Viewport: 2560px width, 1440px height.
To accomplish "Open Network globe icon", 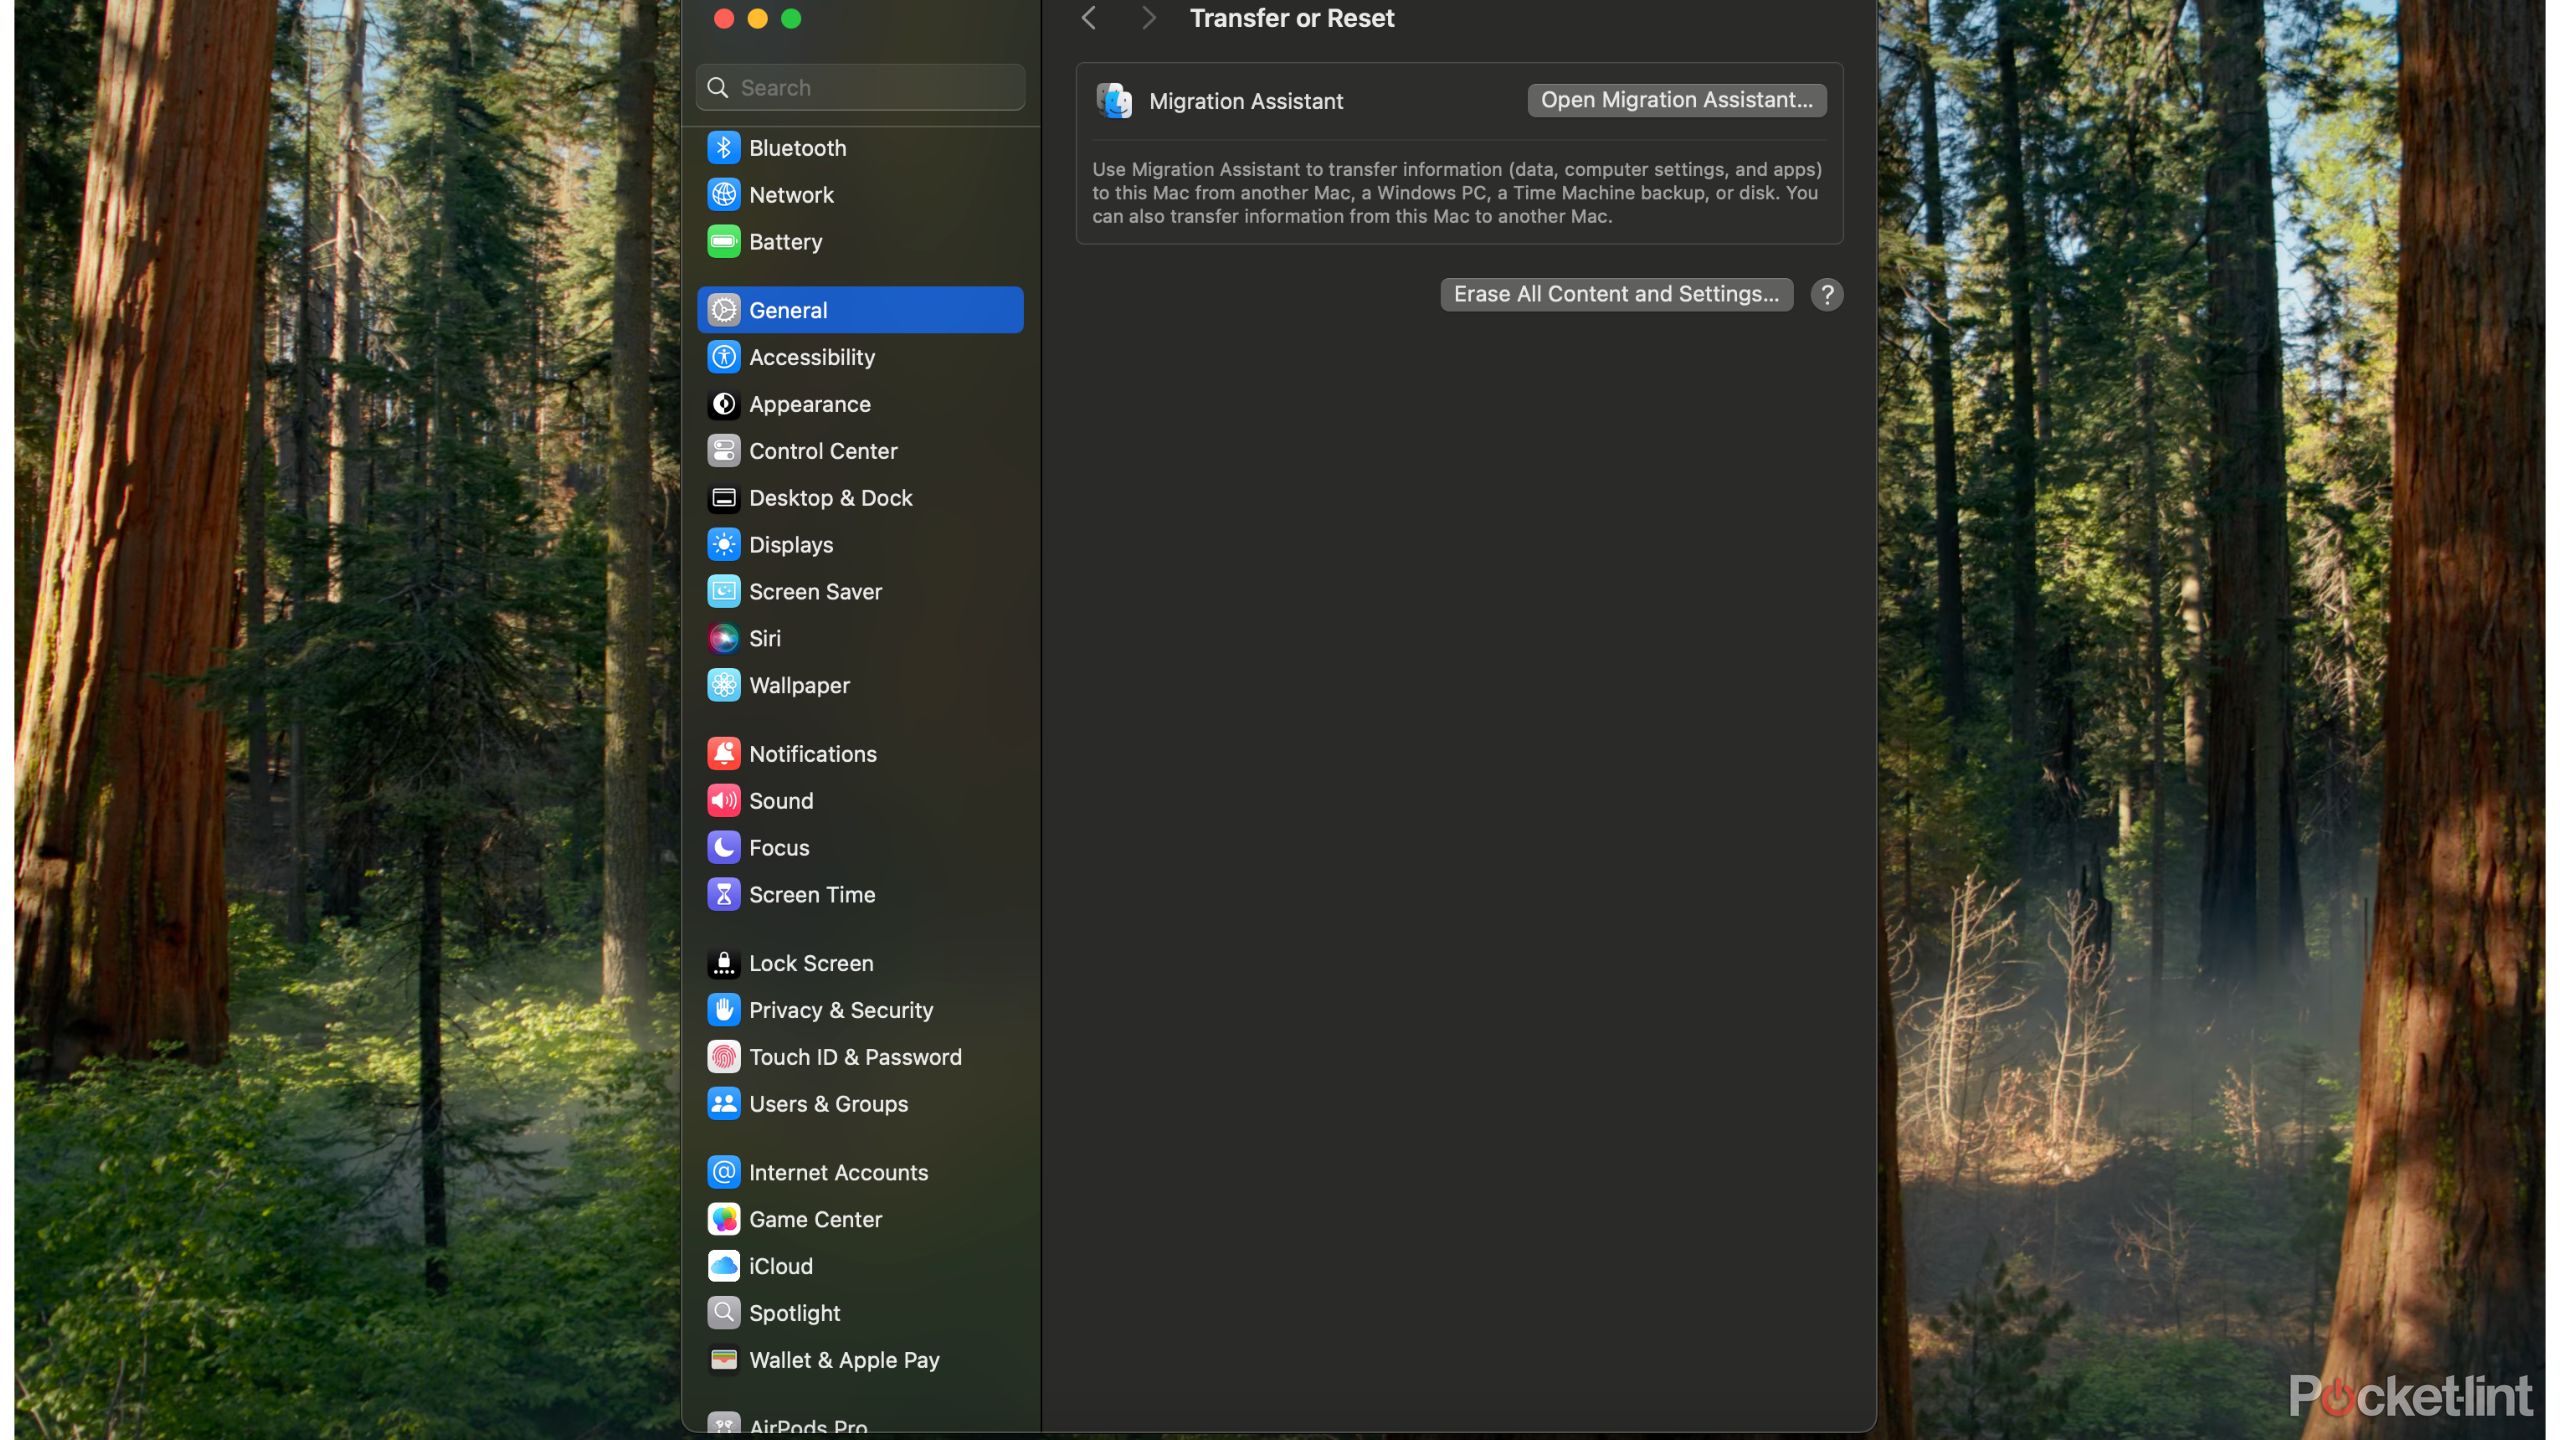I will tap(724, 195).
